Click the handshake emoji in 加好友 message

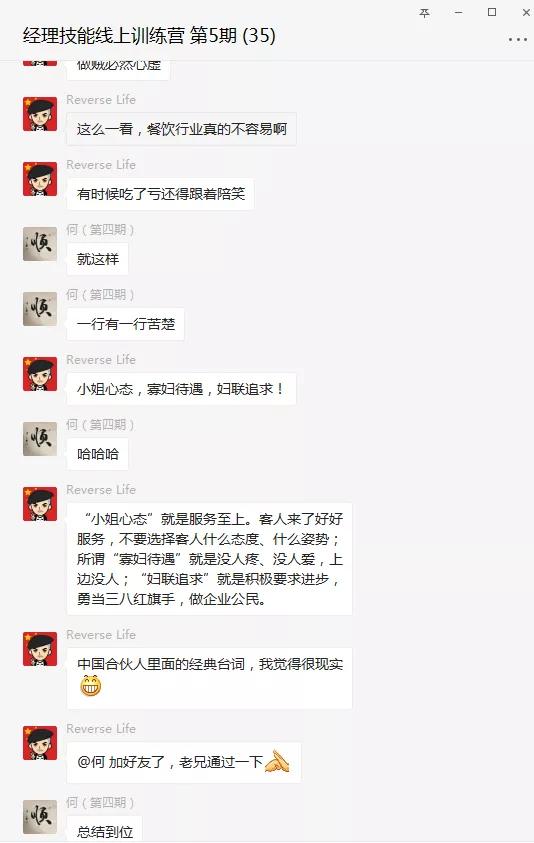[277, 761]
